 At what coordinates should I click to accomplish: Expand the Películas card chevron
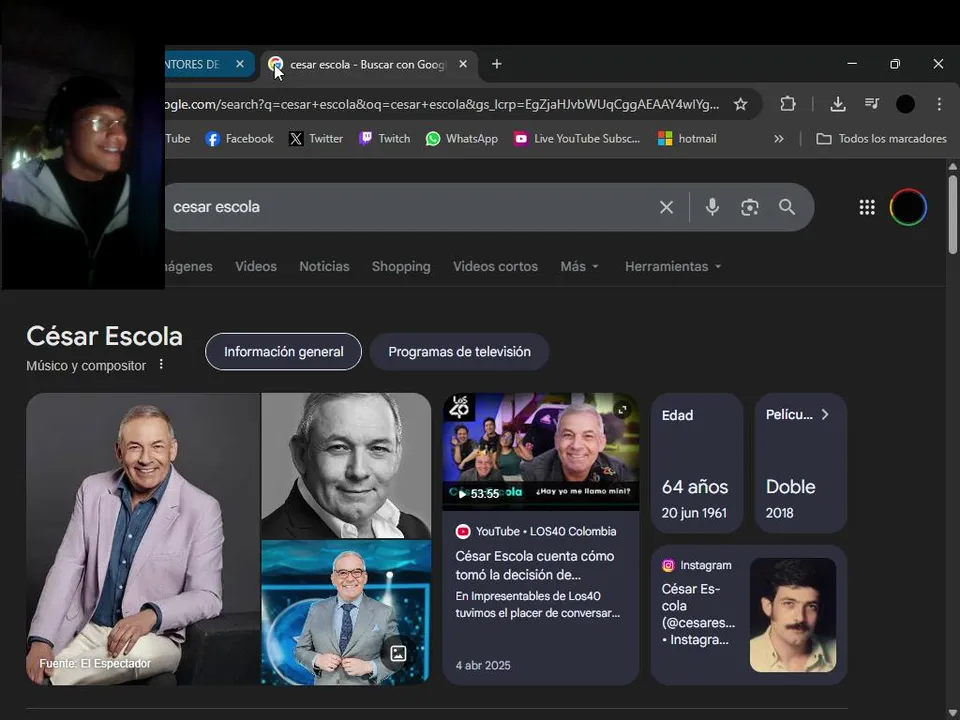point(825,414)
